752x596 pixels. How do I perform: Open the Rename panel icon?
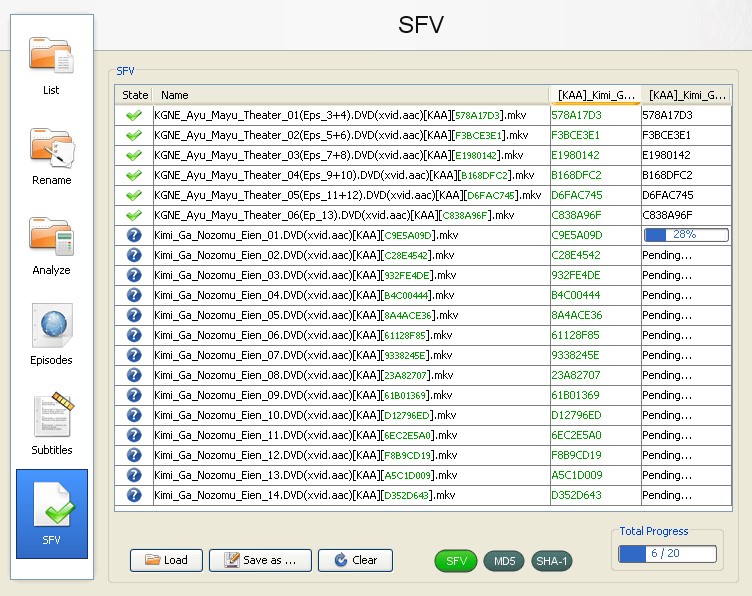pos(51,155)
